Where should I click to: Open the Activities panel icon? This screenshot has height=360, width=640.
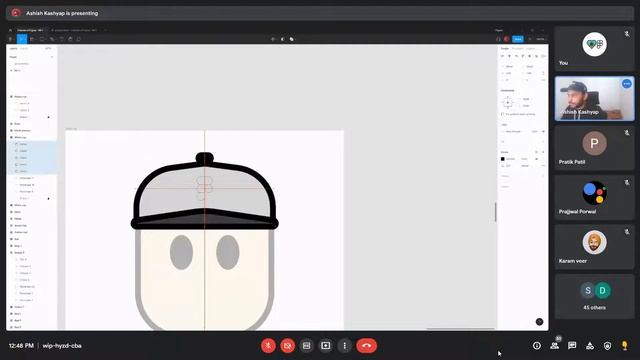click(x=590, y=346)
